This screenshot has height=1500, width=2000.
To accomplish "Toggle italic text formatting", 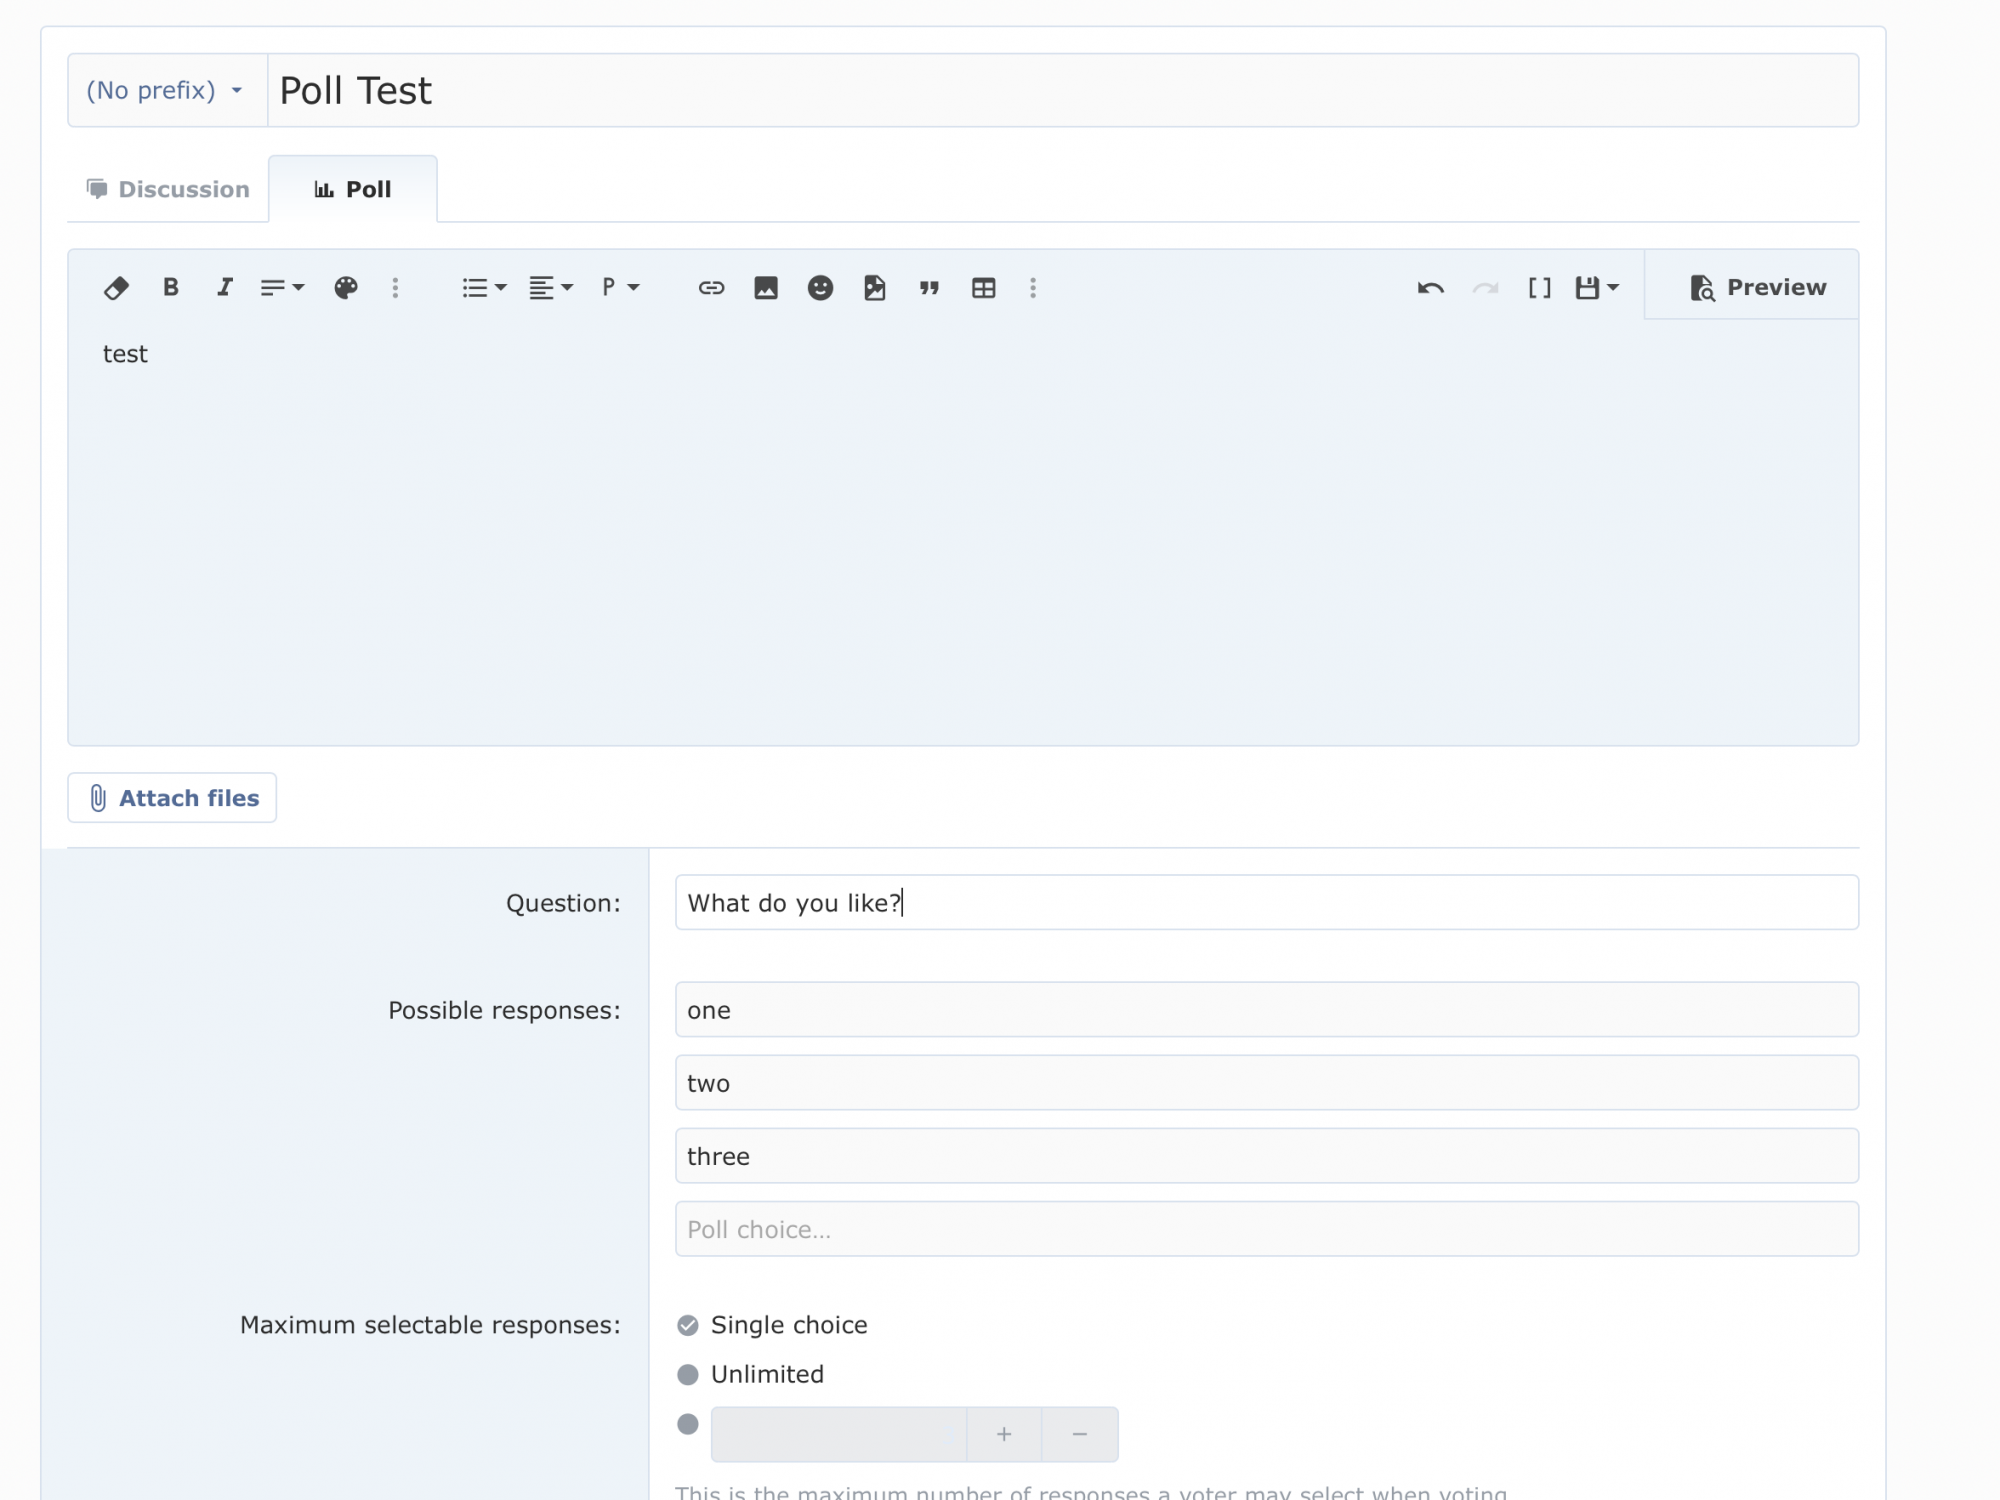I will (225, 288).
